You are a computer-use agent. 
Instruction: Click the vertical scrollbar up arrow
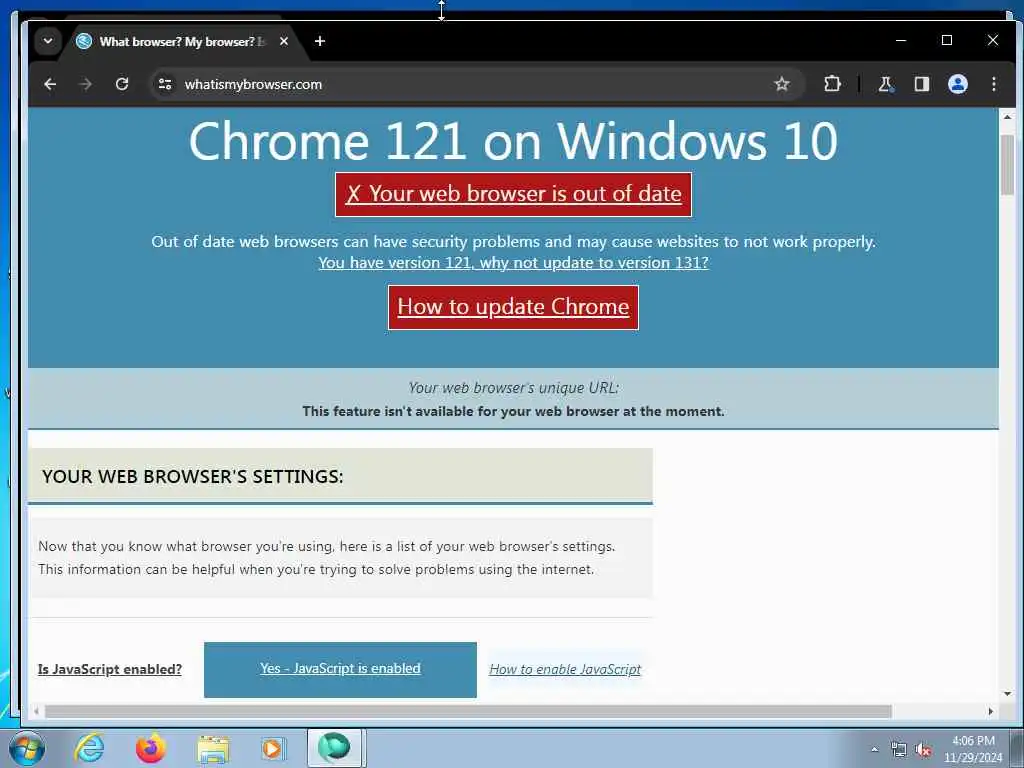[1007, 117]
